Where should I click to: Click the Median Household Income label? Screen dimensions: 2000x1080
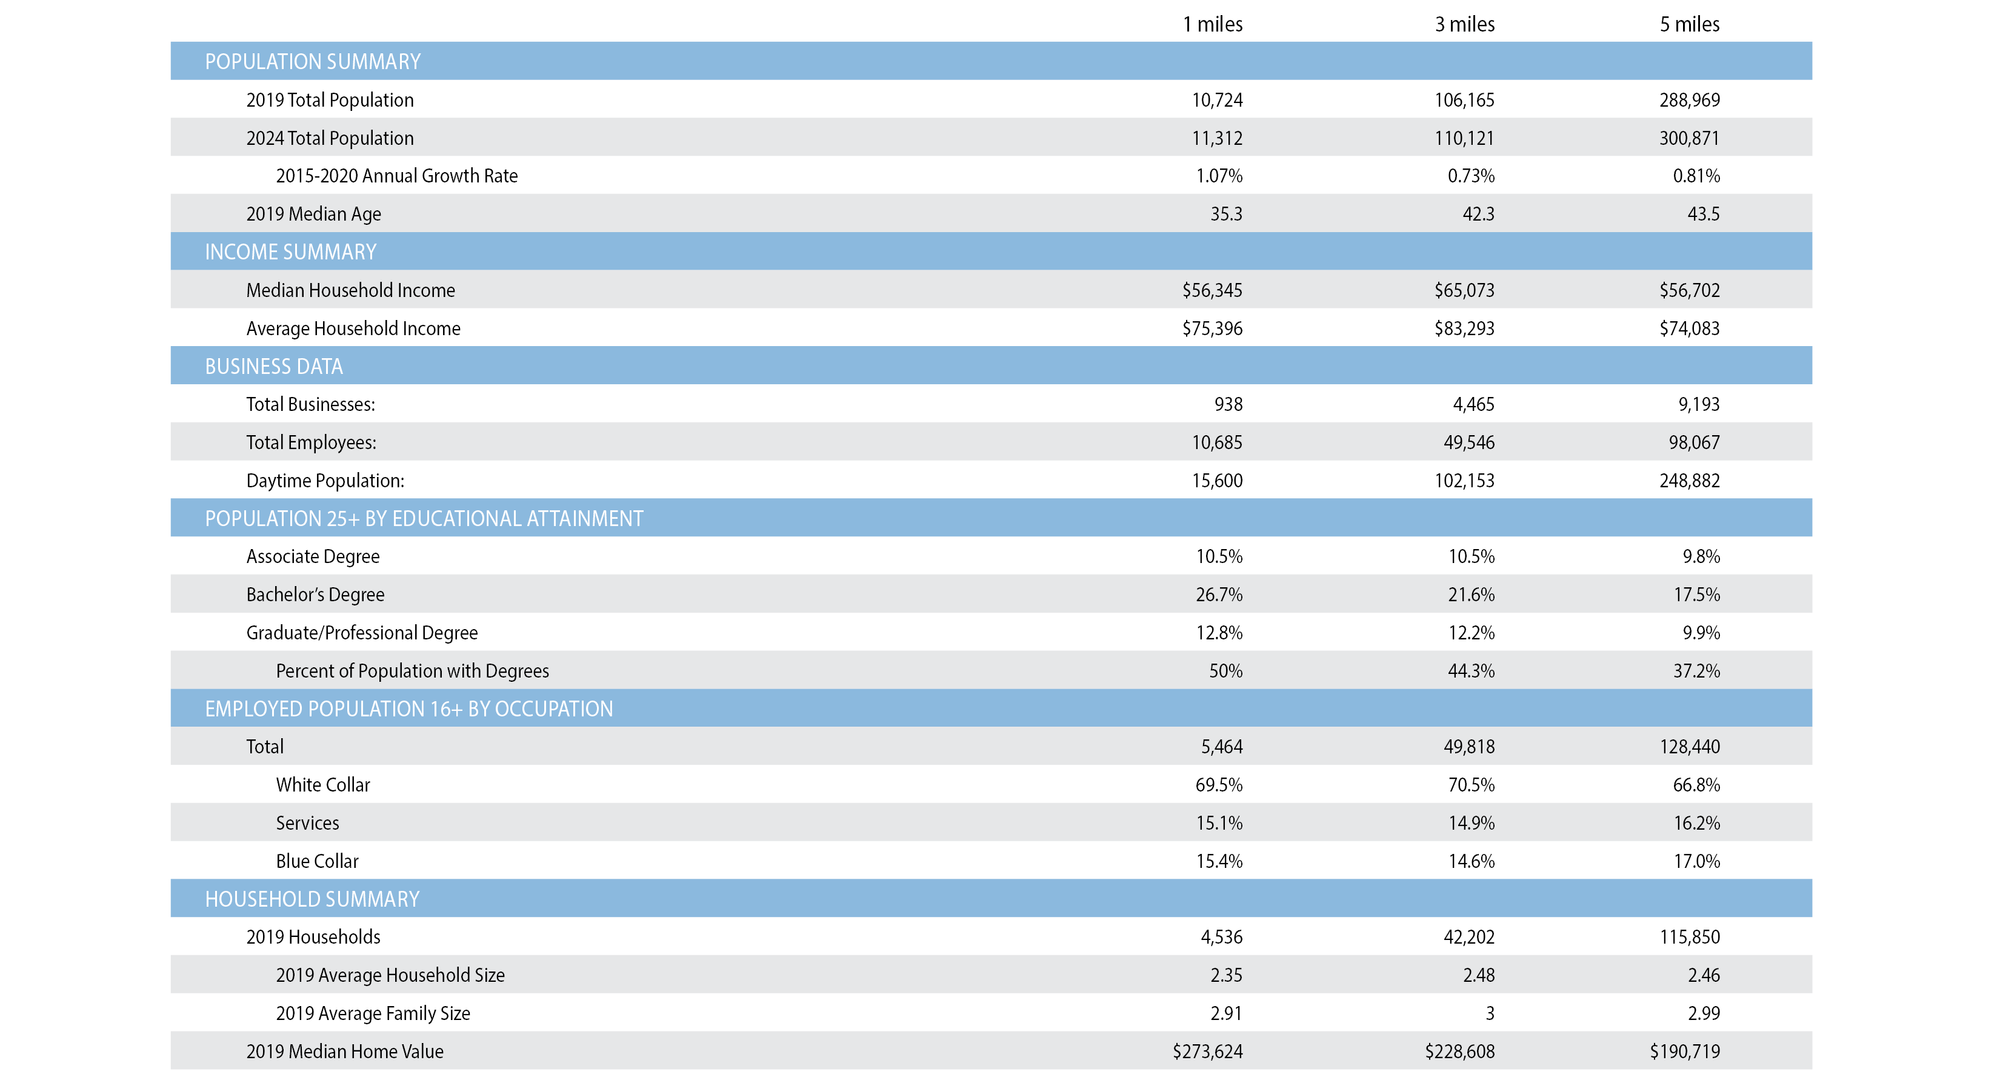point(350,290)
